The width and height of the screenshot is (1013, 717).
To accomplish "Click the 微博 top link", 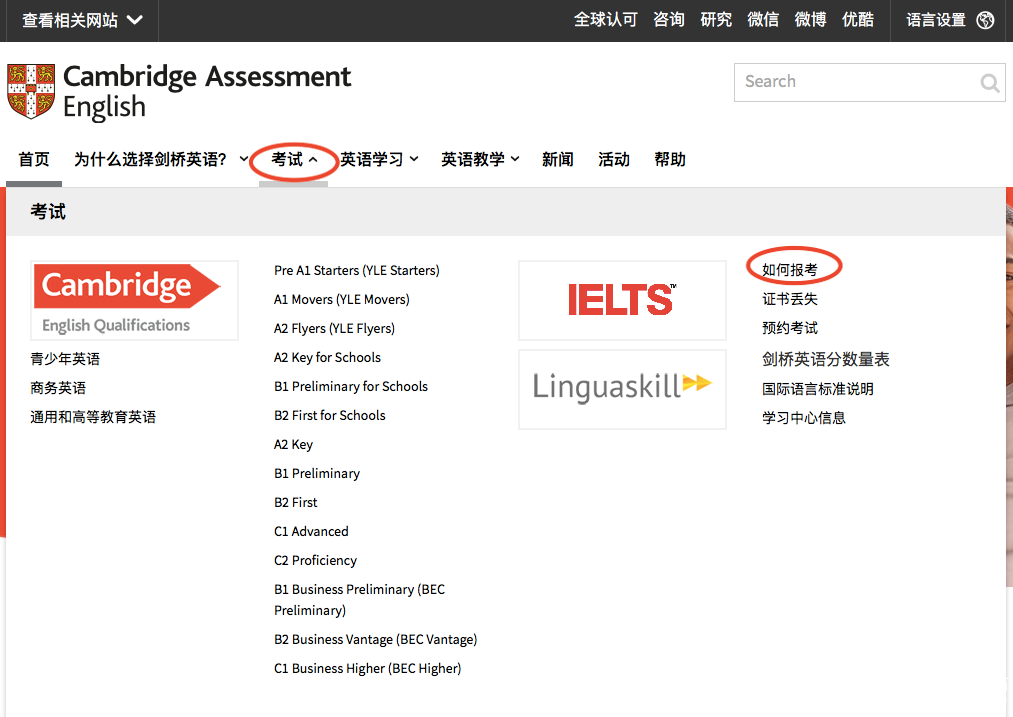I will 810,20.
